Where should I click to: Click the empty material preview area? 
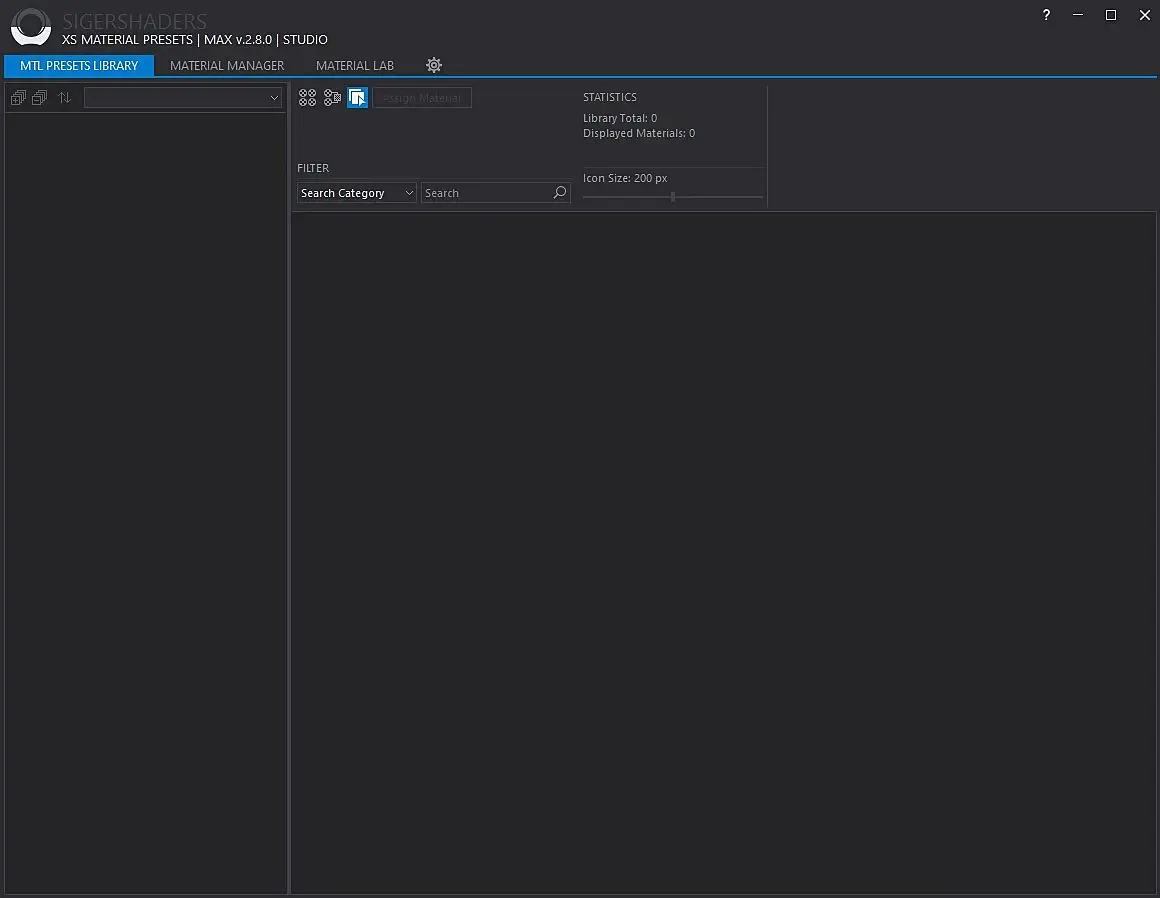(724, 550)
